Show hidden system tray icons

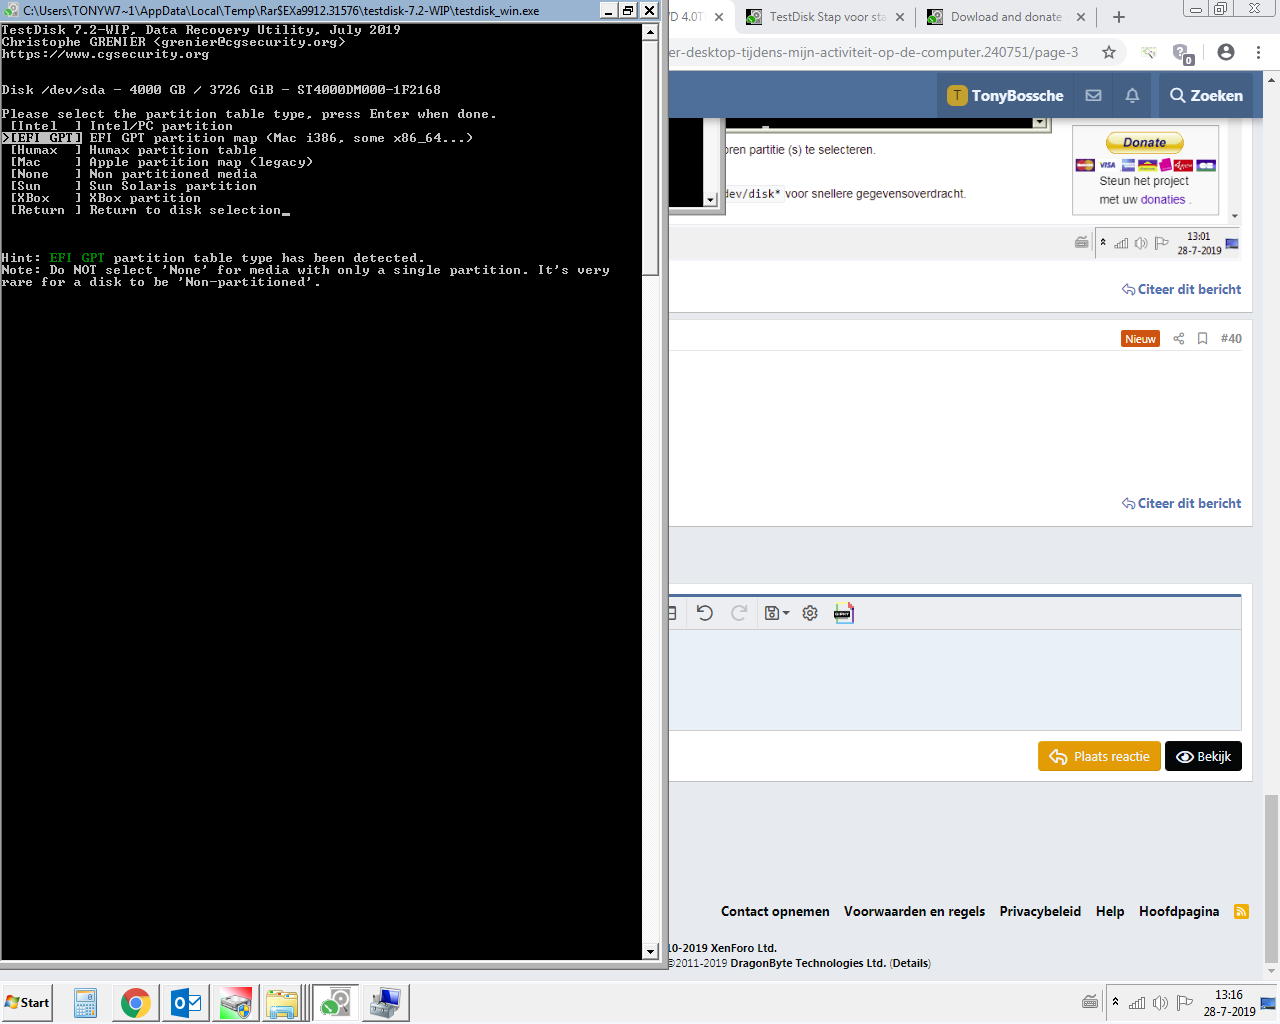pyautogui.click(x=1115, y=1002)
